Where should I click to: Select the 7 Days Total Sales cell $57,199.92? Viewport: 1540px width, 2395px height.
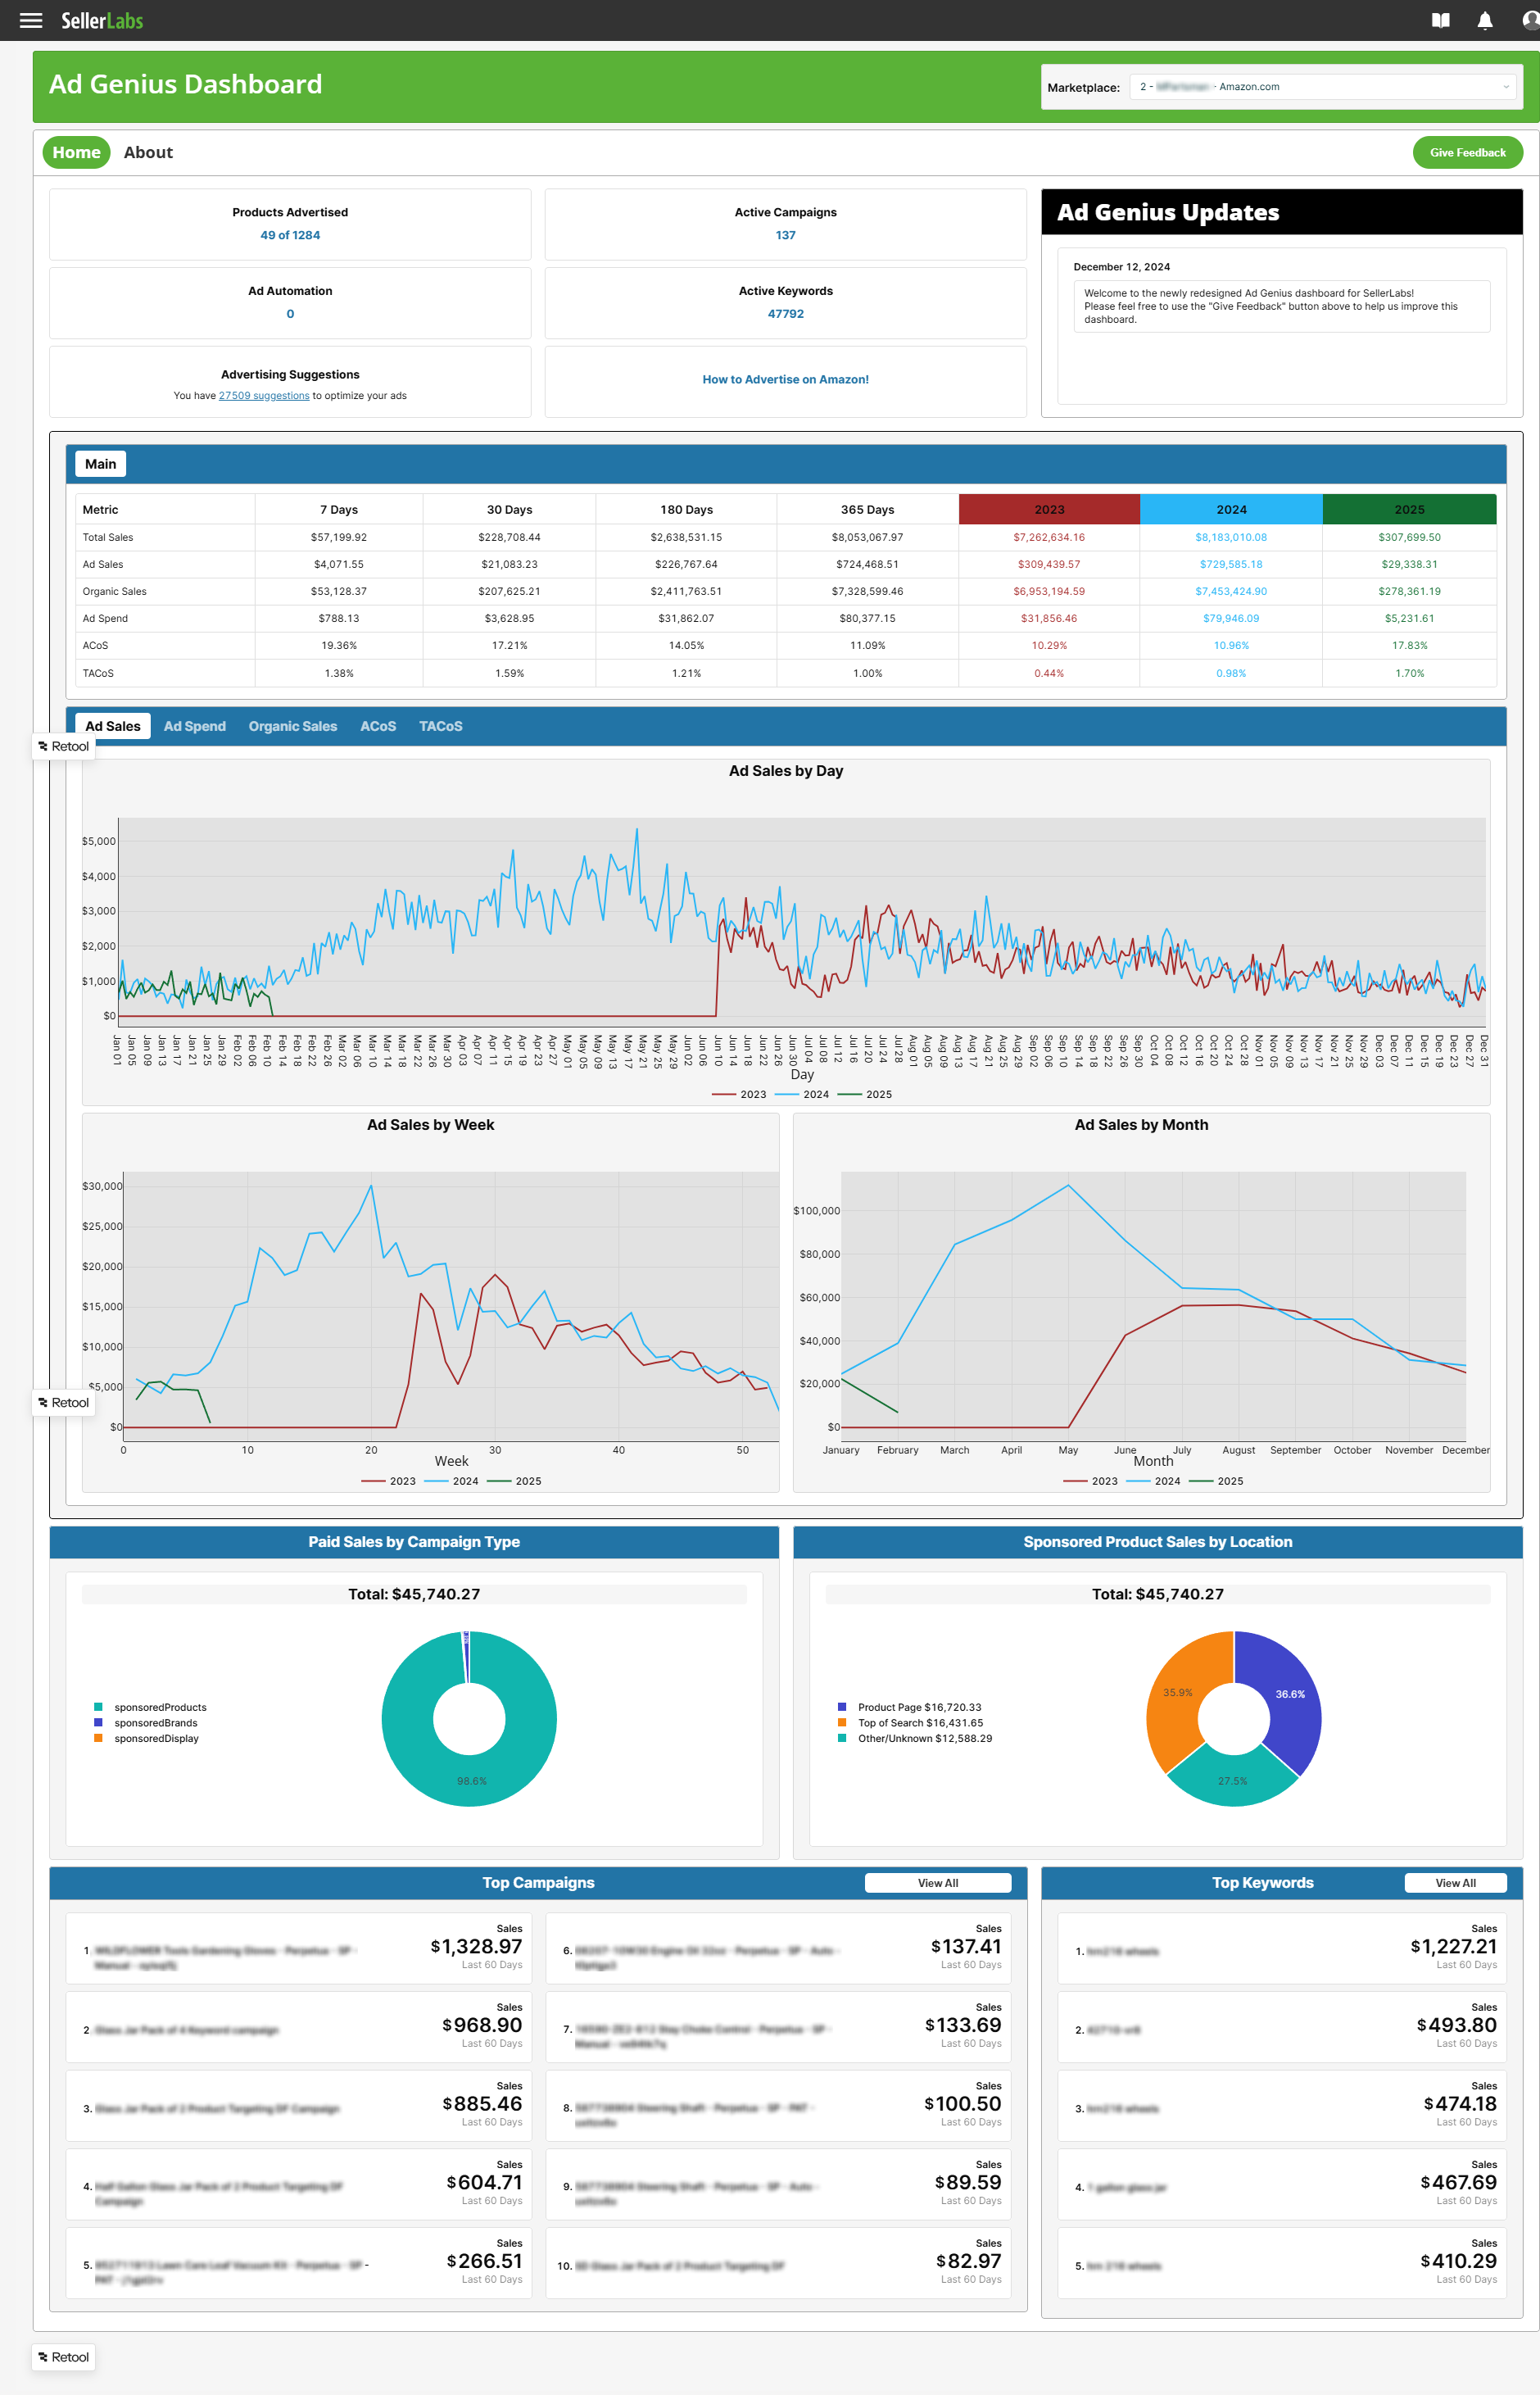tap(339, 537)
